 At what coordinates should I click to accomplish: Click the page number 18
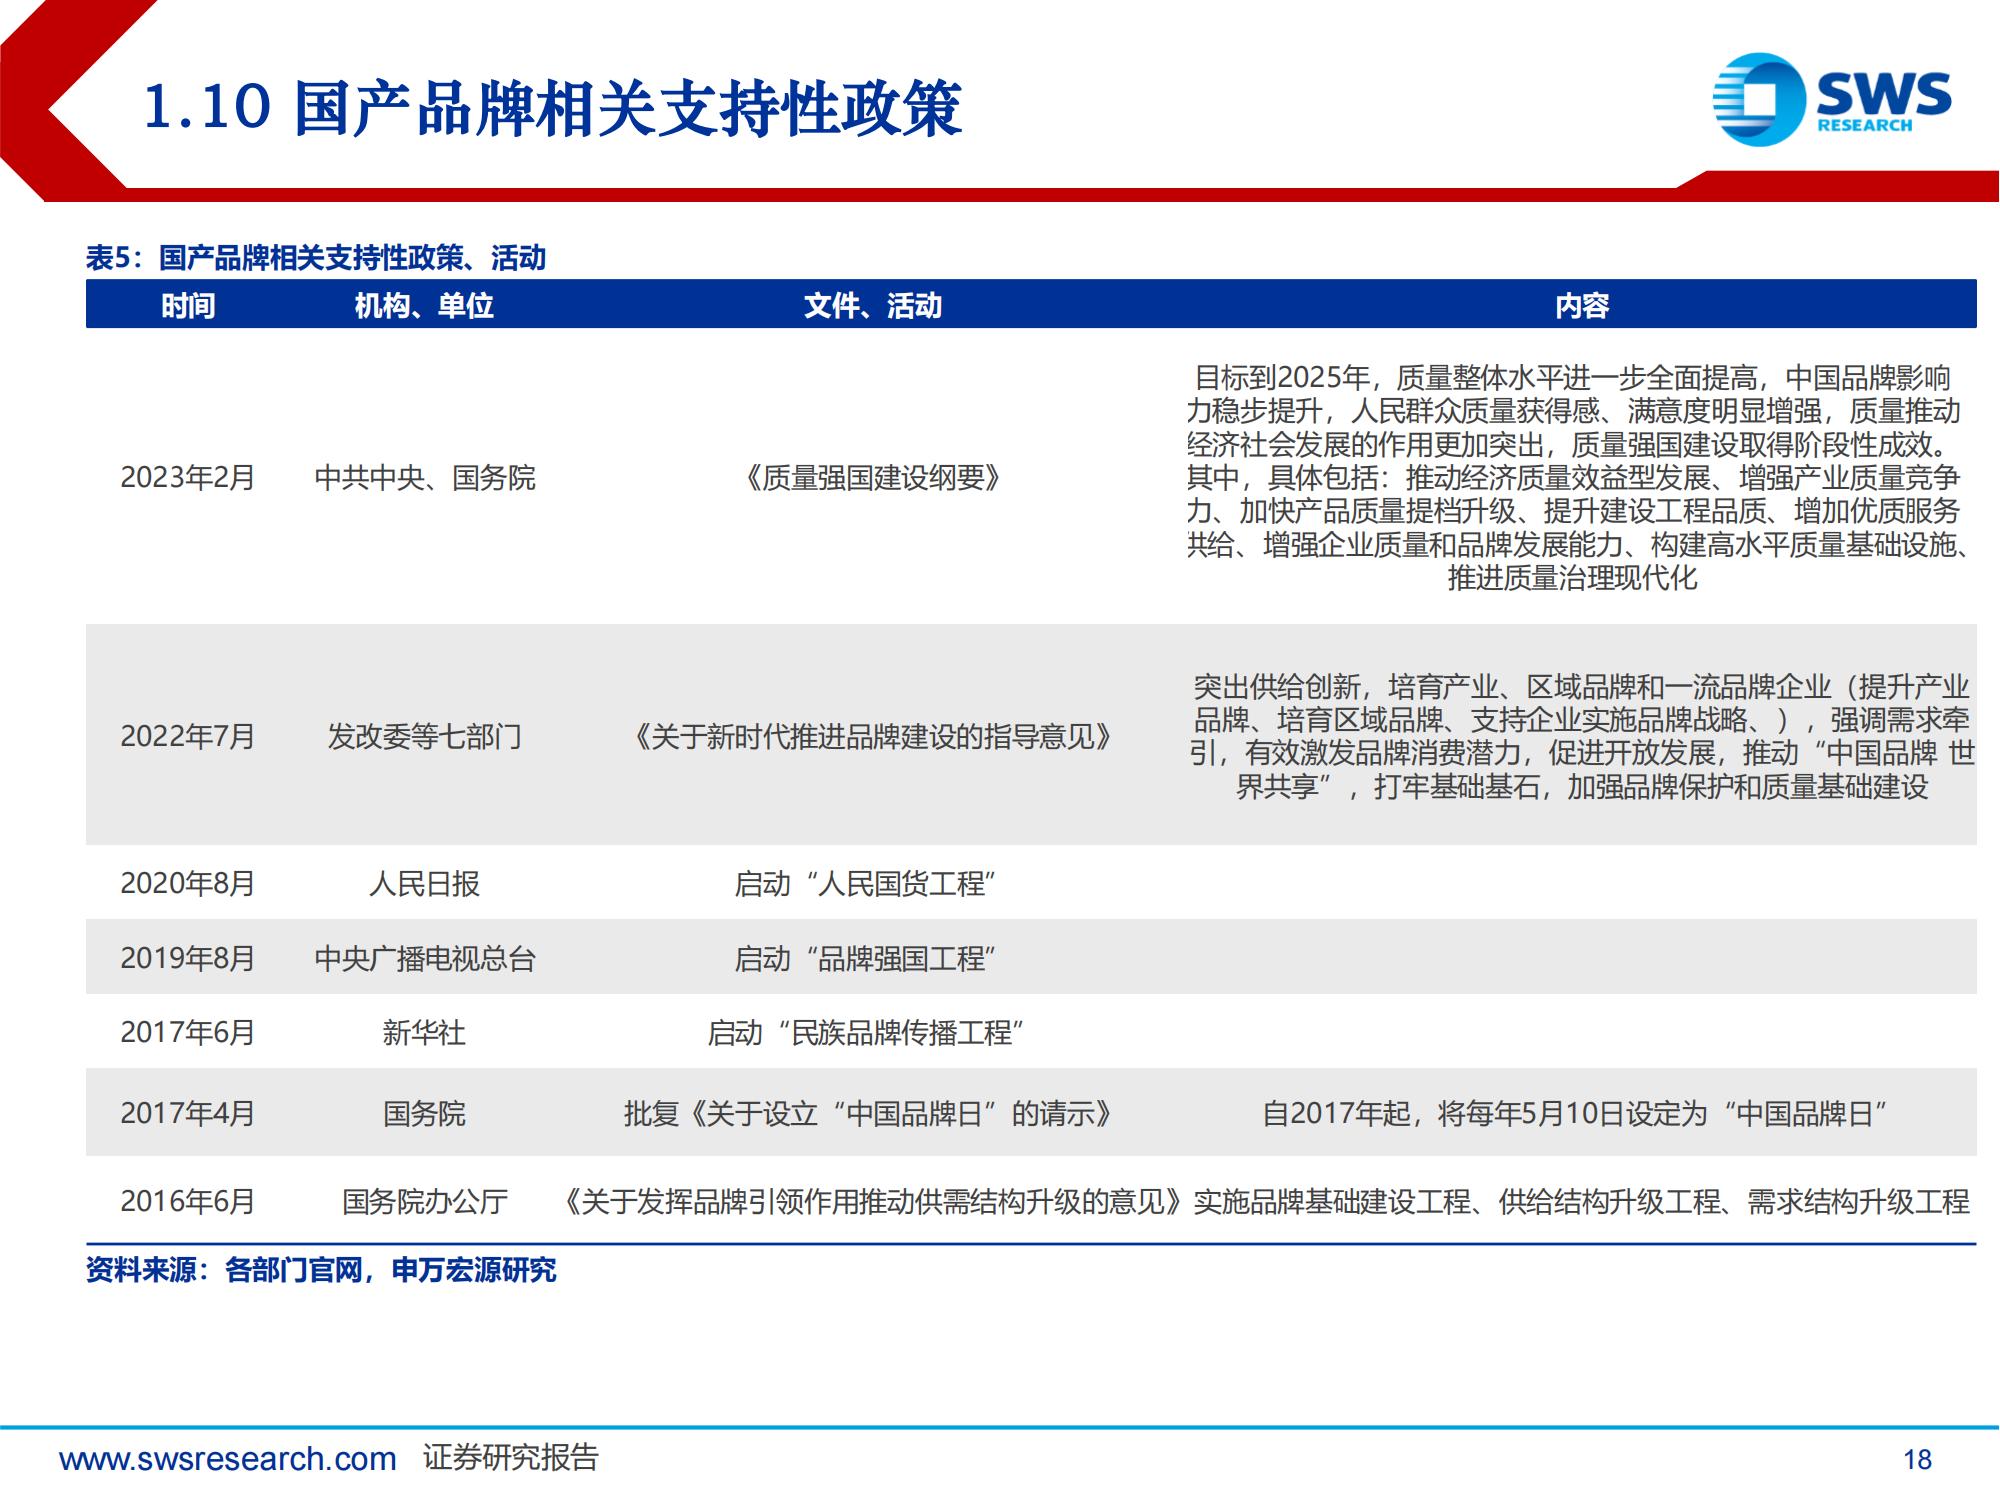click(x=1917, y=1460)
